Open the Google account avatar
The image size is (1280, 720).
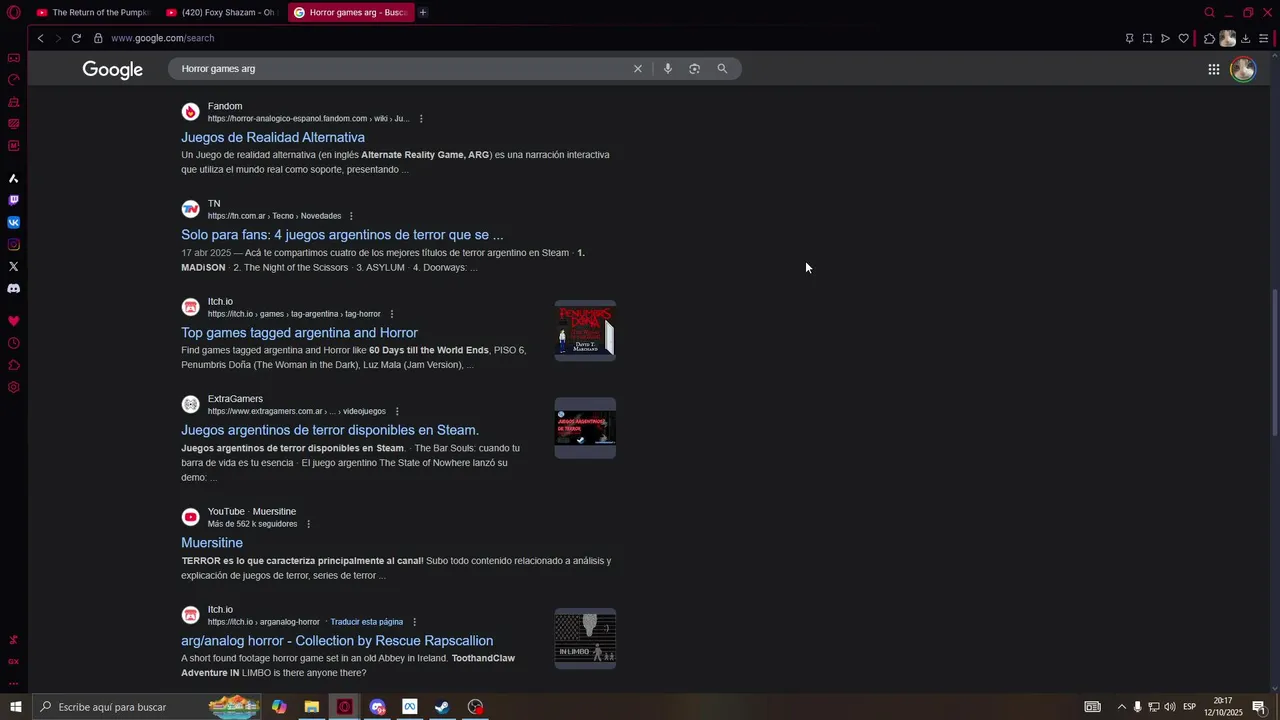1243,69
